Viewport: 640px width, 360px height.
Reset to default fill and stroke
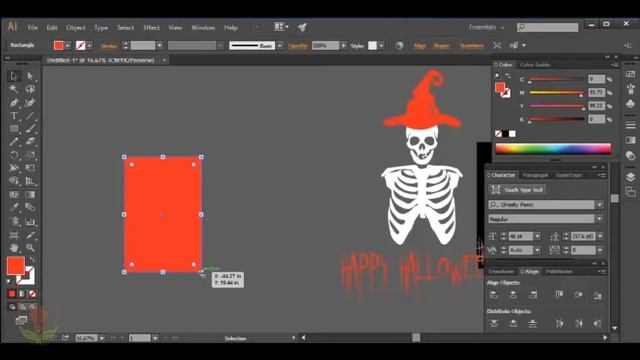click(9, 281)
